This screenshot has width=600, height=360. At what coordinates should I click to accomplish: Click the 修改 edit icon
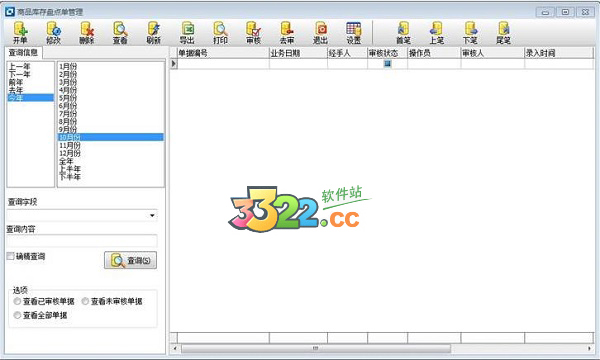[x=53, y=33]
